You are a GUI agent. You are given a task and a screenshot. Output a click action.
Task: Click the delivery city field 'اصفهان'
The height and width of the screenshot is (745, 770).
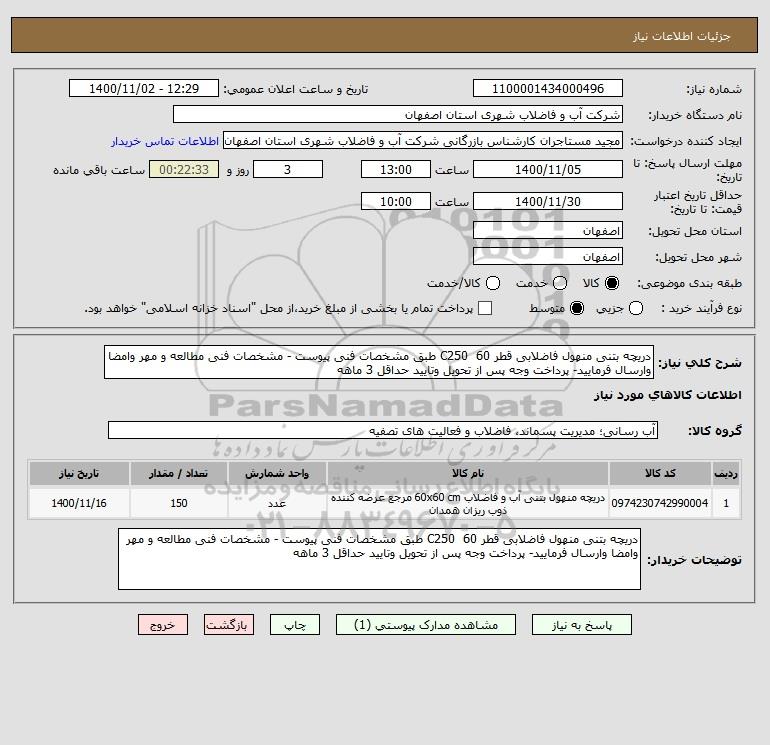pyautogui.click(x=548, y=256)
